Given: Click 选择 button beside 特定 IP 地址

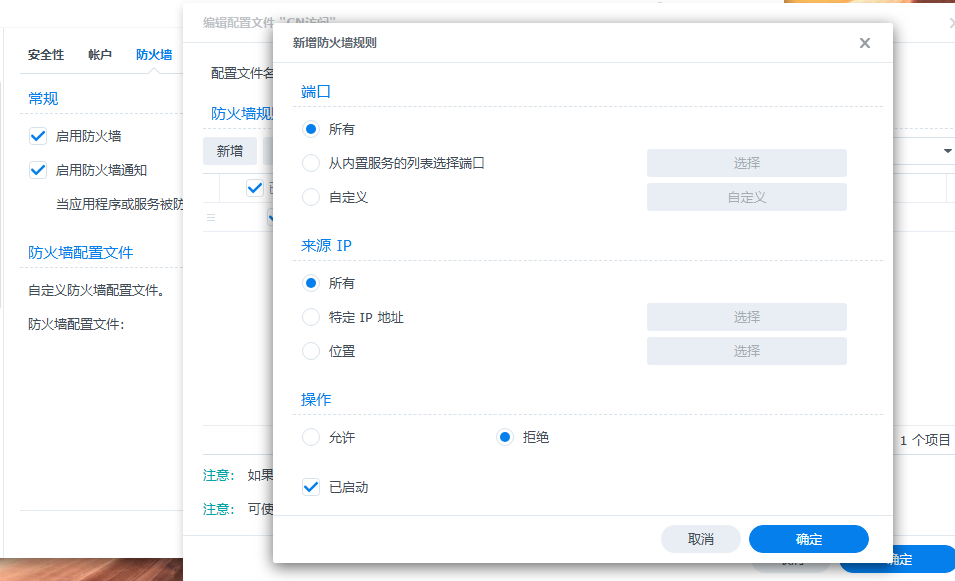Looking at the screenshot, I should (746, 317).
